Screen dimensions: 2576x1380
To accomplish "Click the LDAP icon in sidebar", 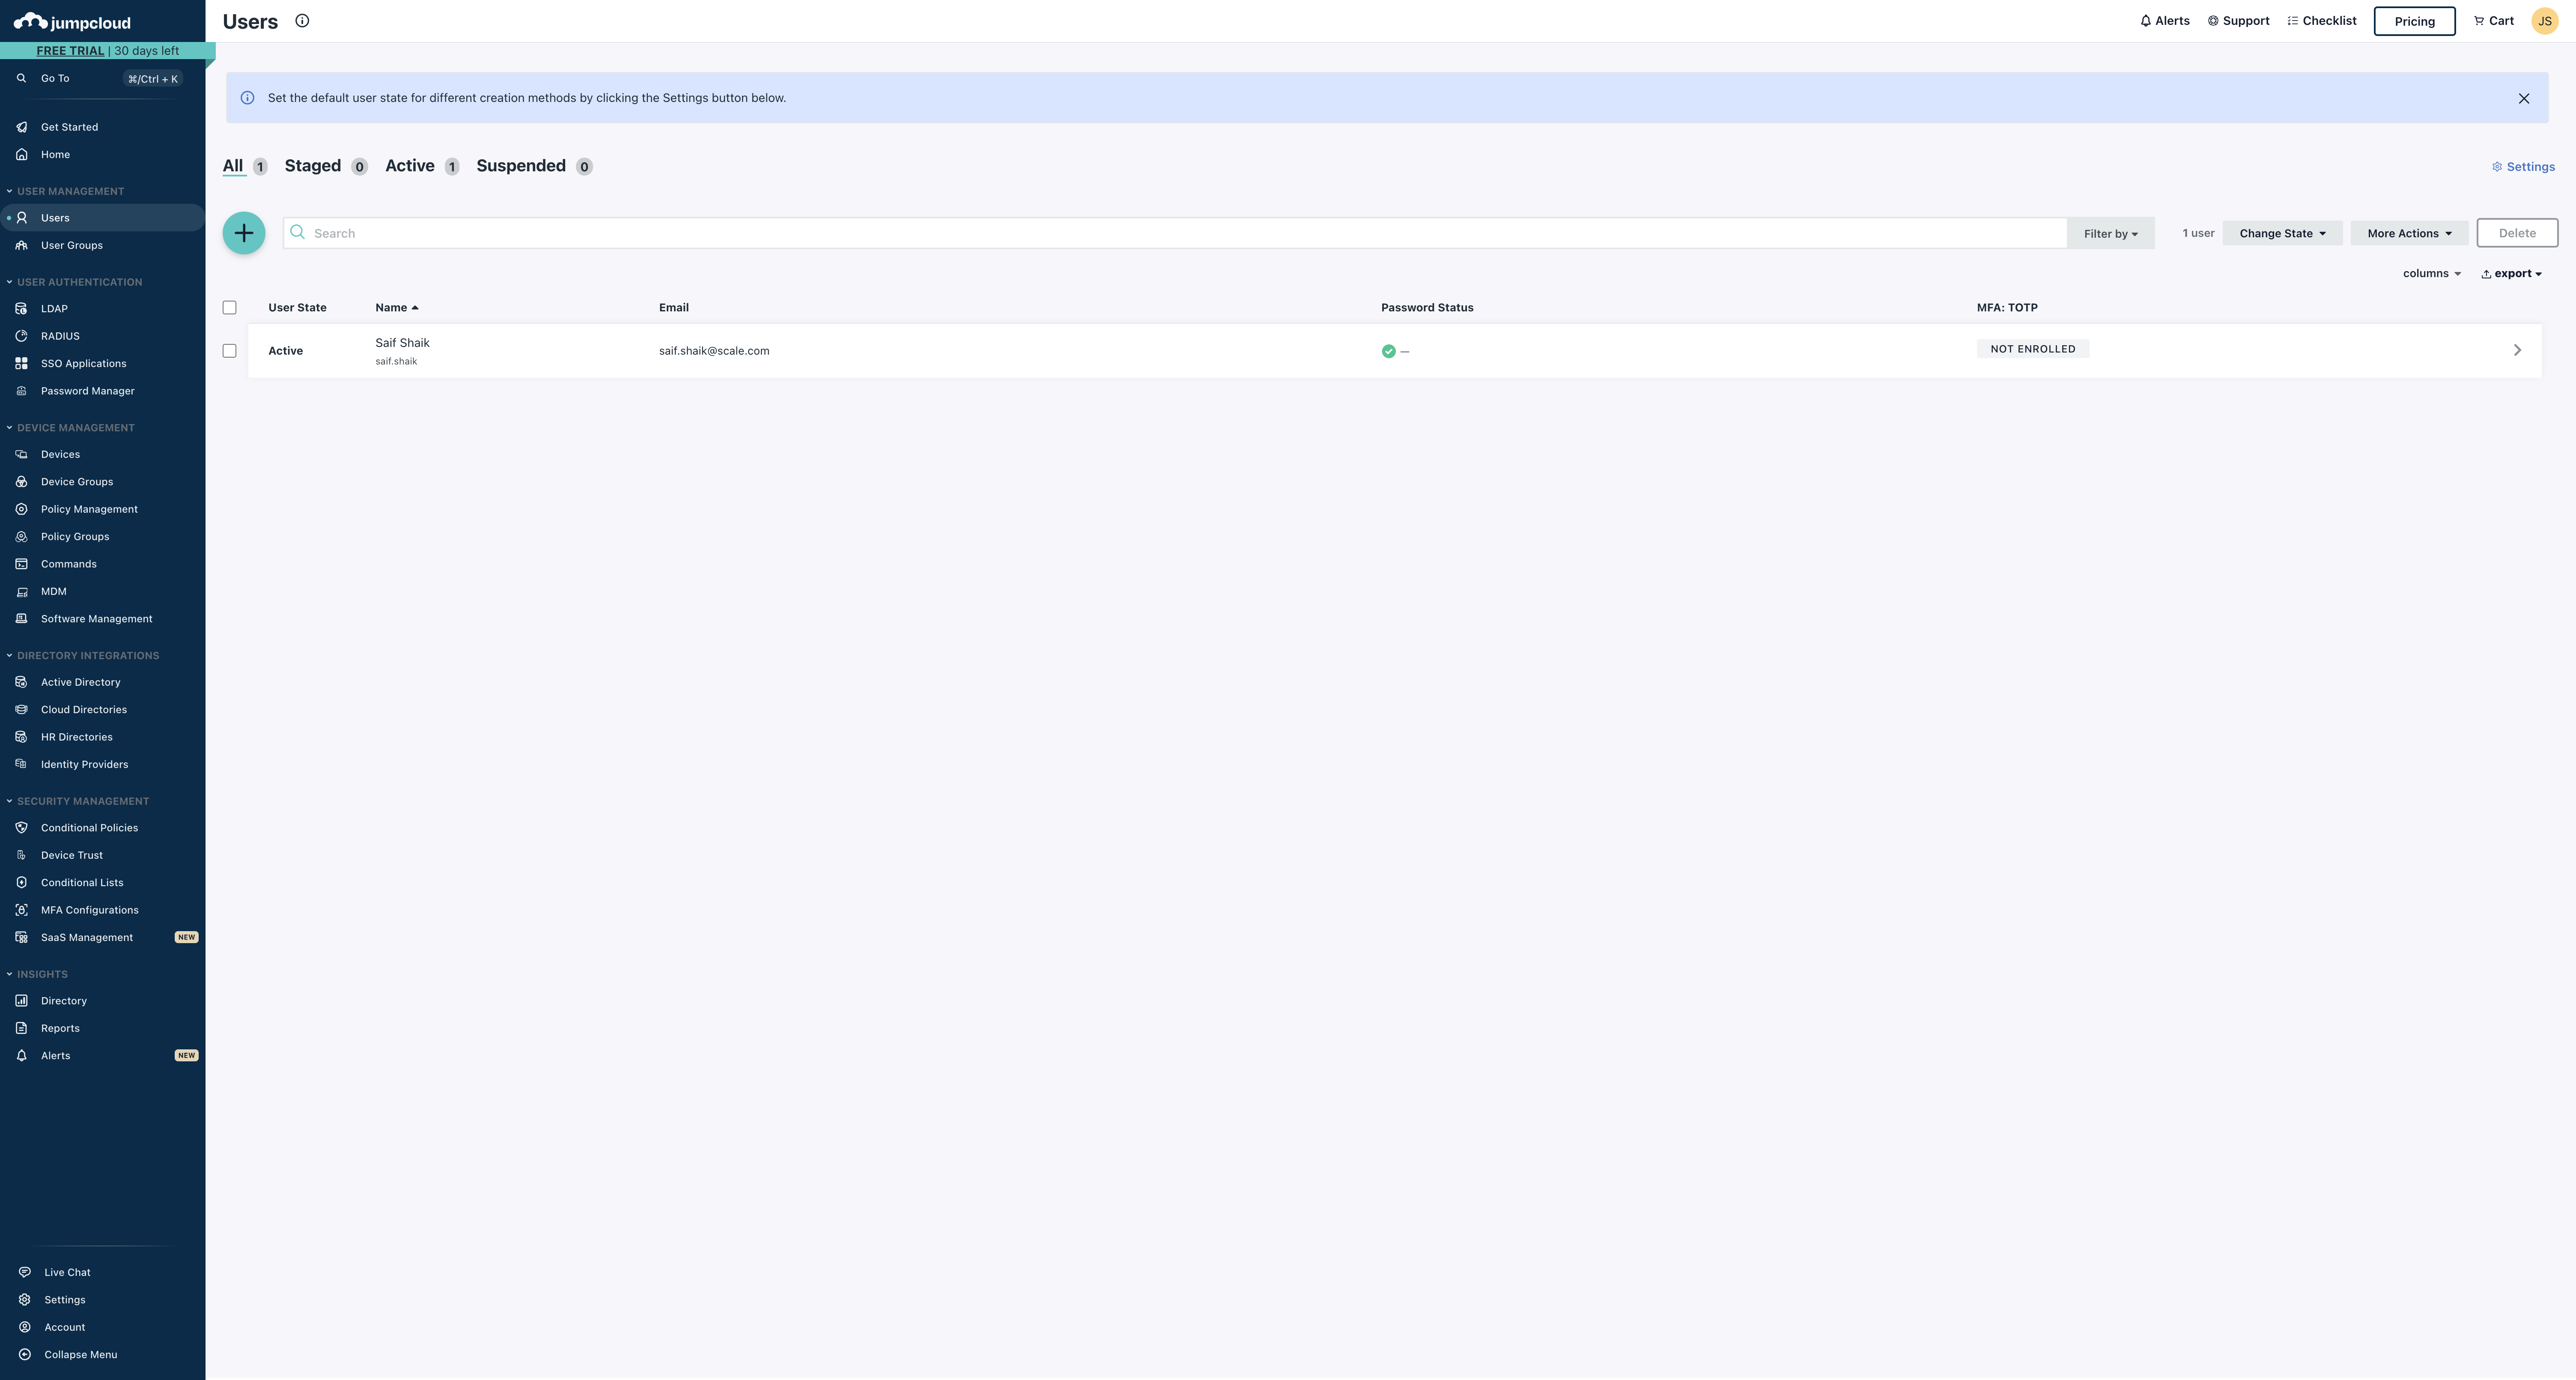I will pos(21,309).
